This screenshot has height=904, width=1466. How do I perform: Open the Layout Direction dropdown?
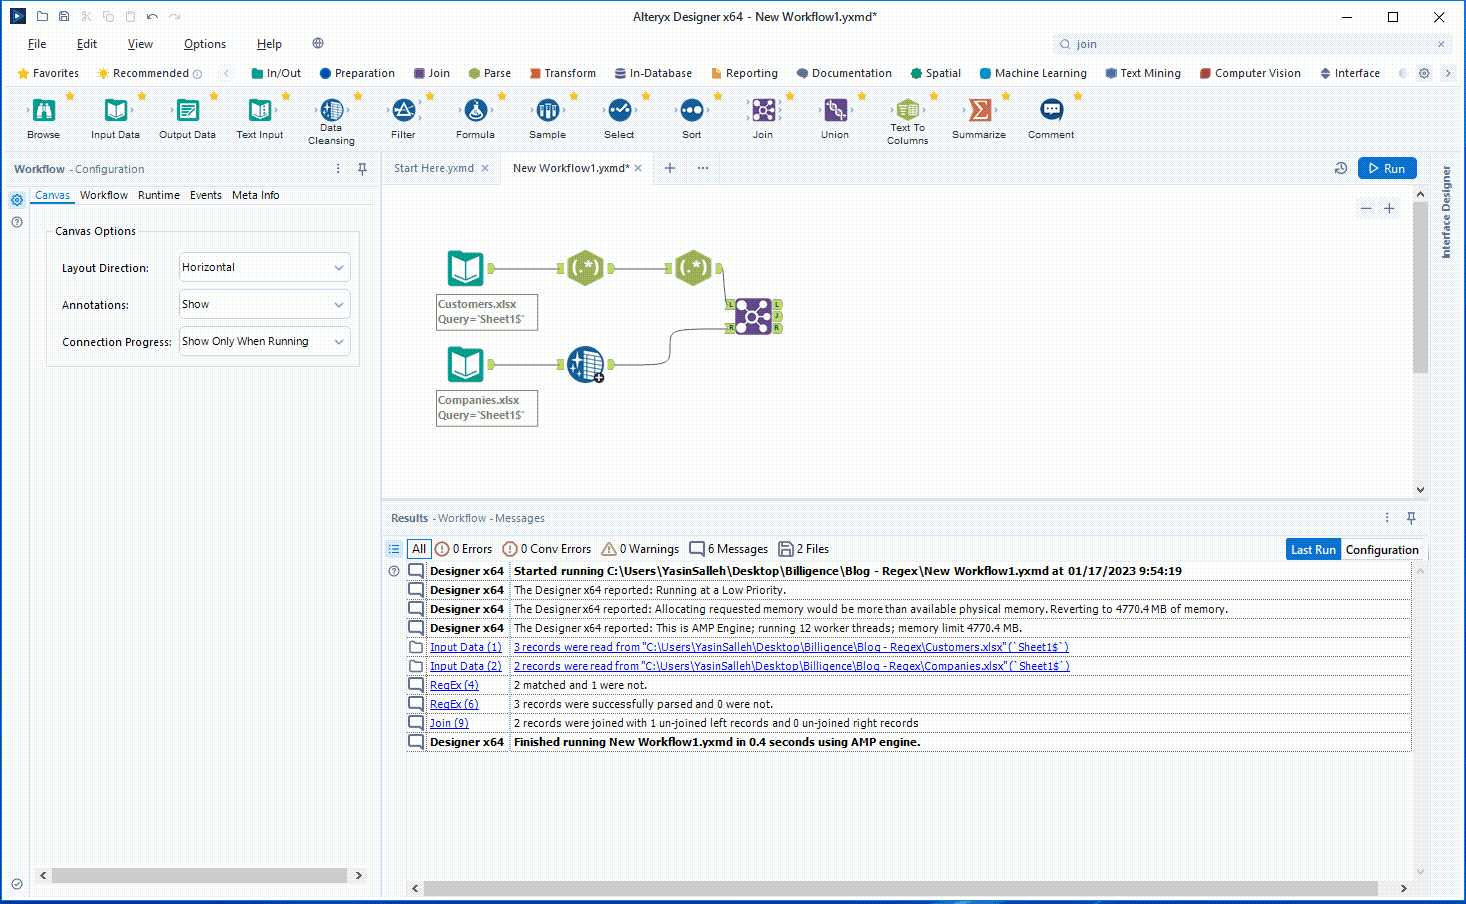click(263, 267)
